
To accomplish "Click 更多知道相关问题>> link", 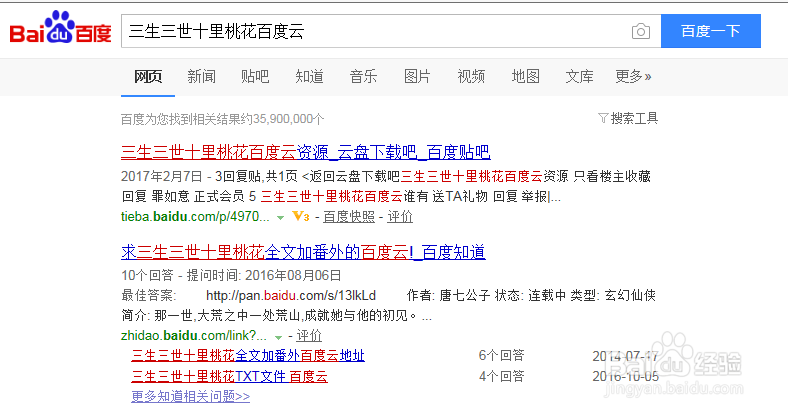I will pos(190,396).
